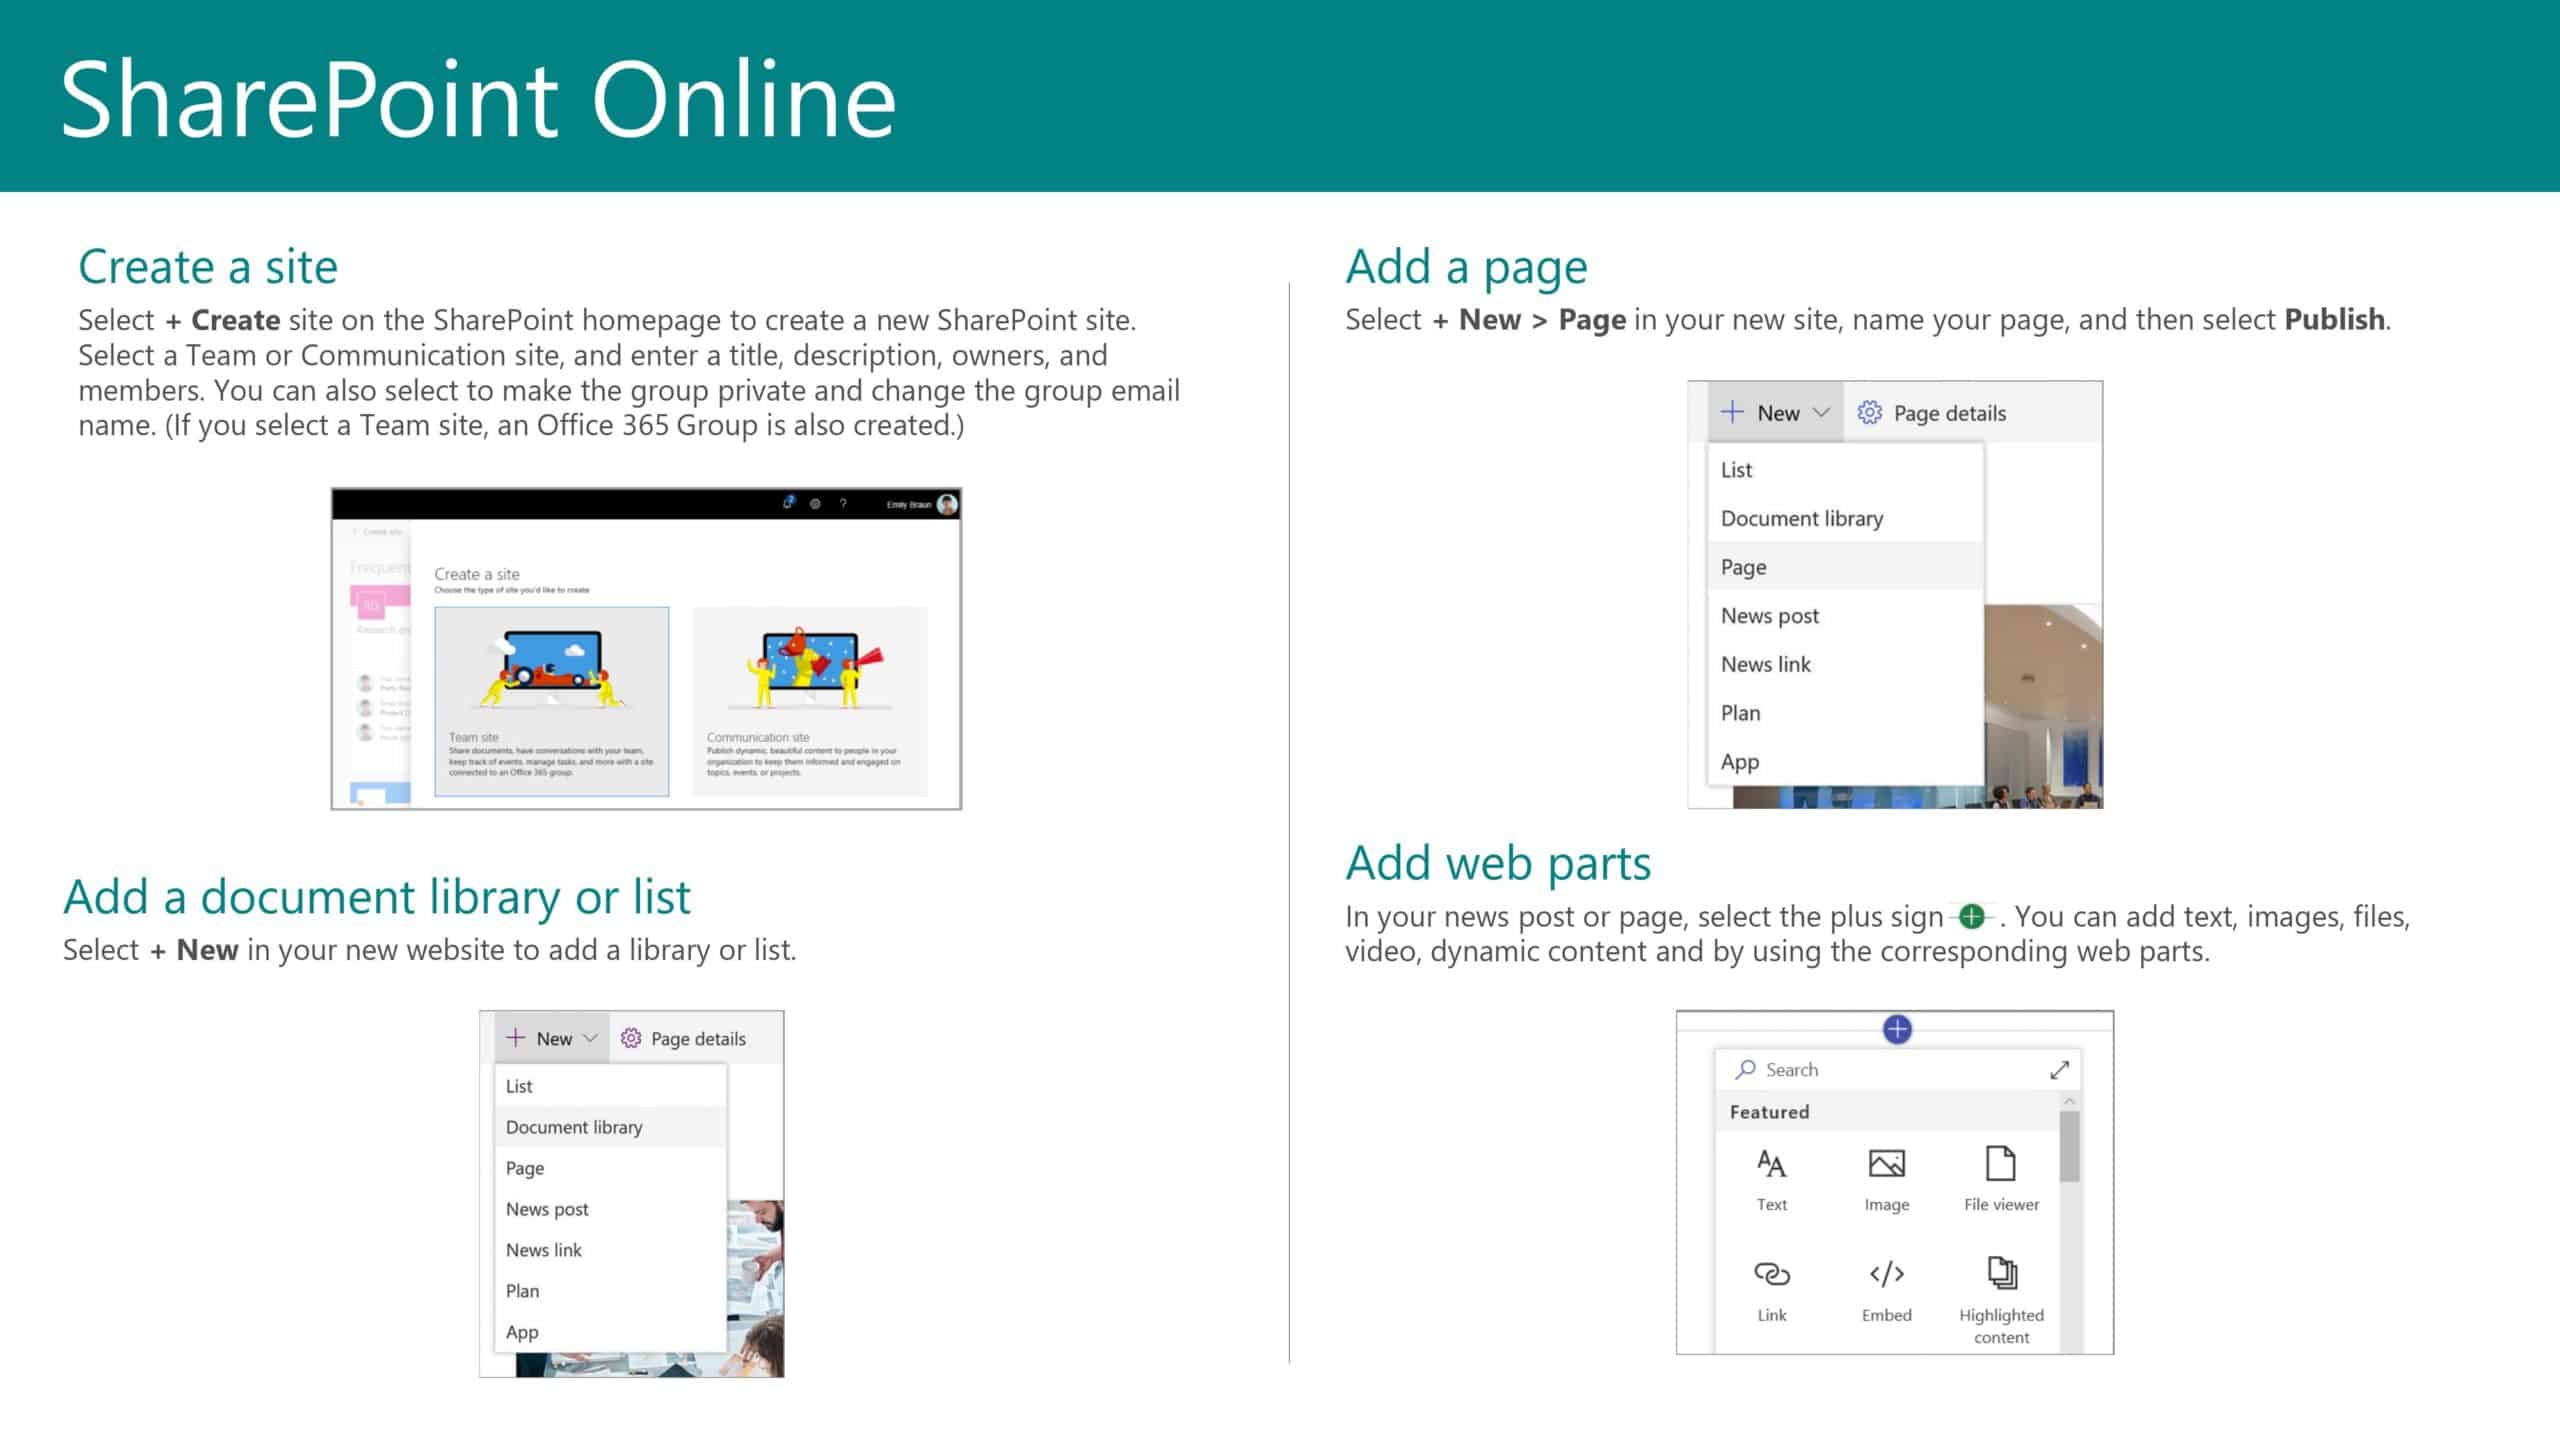Image resolution: width=2560 pixels, height=1440 pixels.
Task: Open the notifications bell in the black header
Action: pos(788,503)
